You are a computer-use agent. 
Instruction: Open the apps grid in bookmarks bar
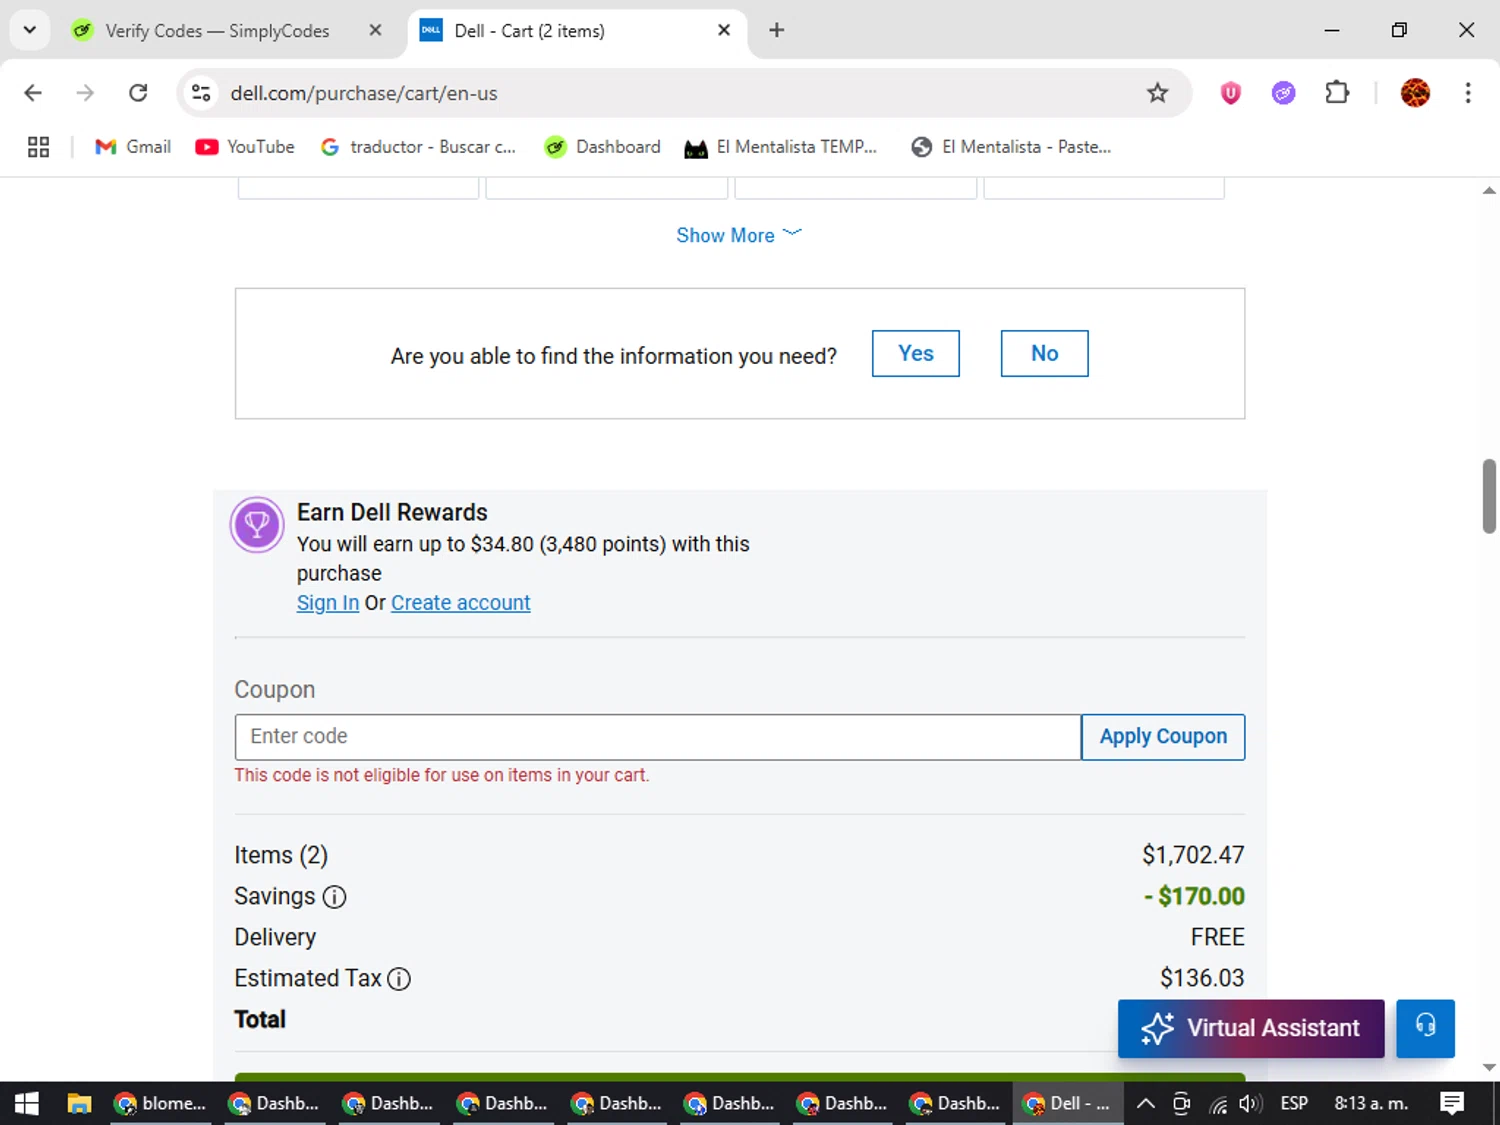(38, 147)
